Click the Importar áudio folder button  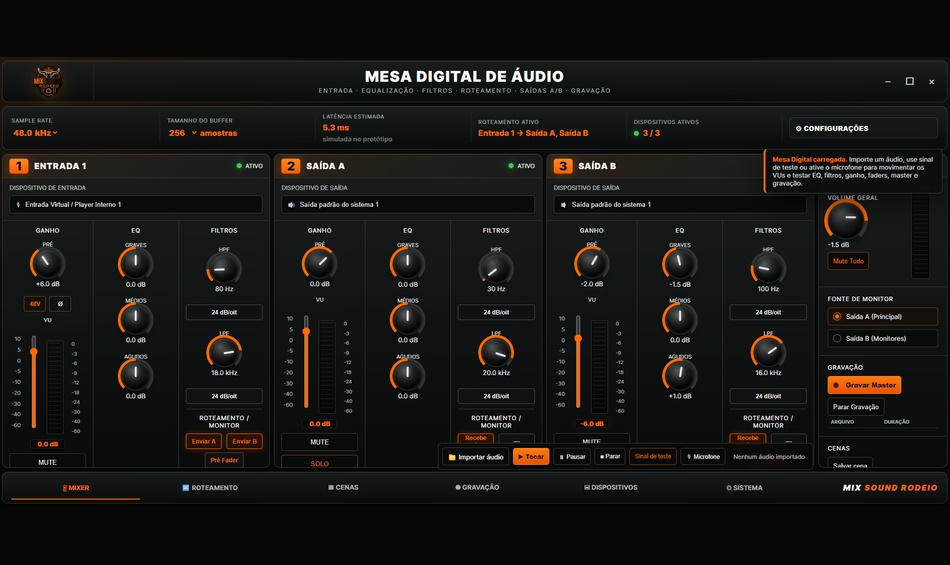(x=476, y=457)
